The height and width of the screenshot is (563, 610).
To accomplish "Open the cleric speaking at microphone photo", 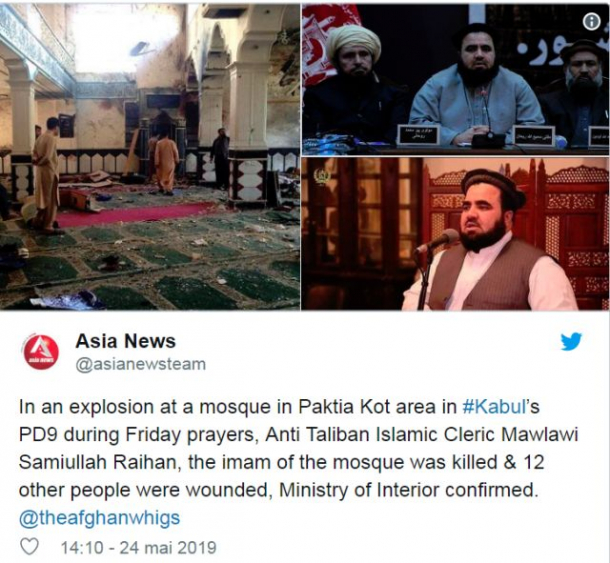I will click(x=456, y=234).
